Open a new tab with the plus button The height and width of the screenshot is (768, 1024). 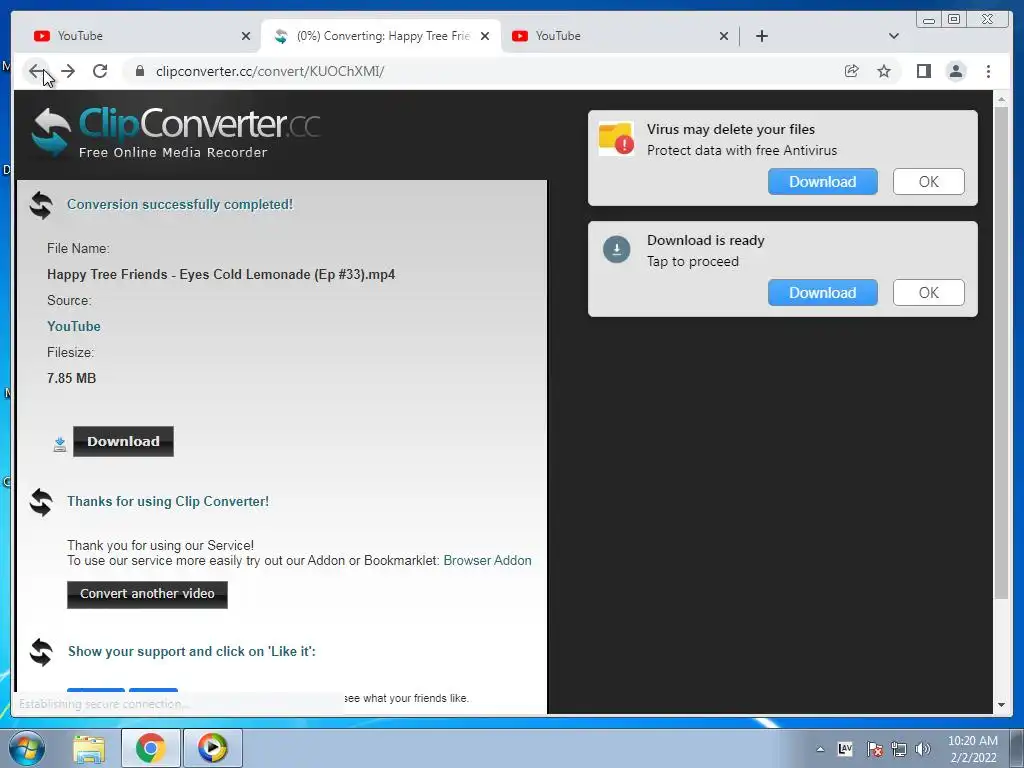coord(761,36)
